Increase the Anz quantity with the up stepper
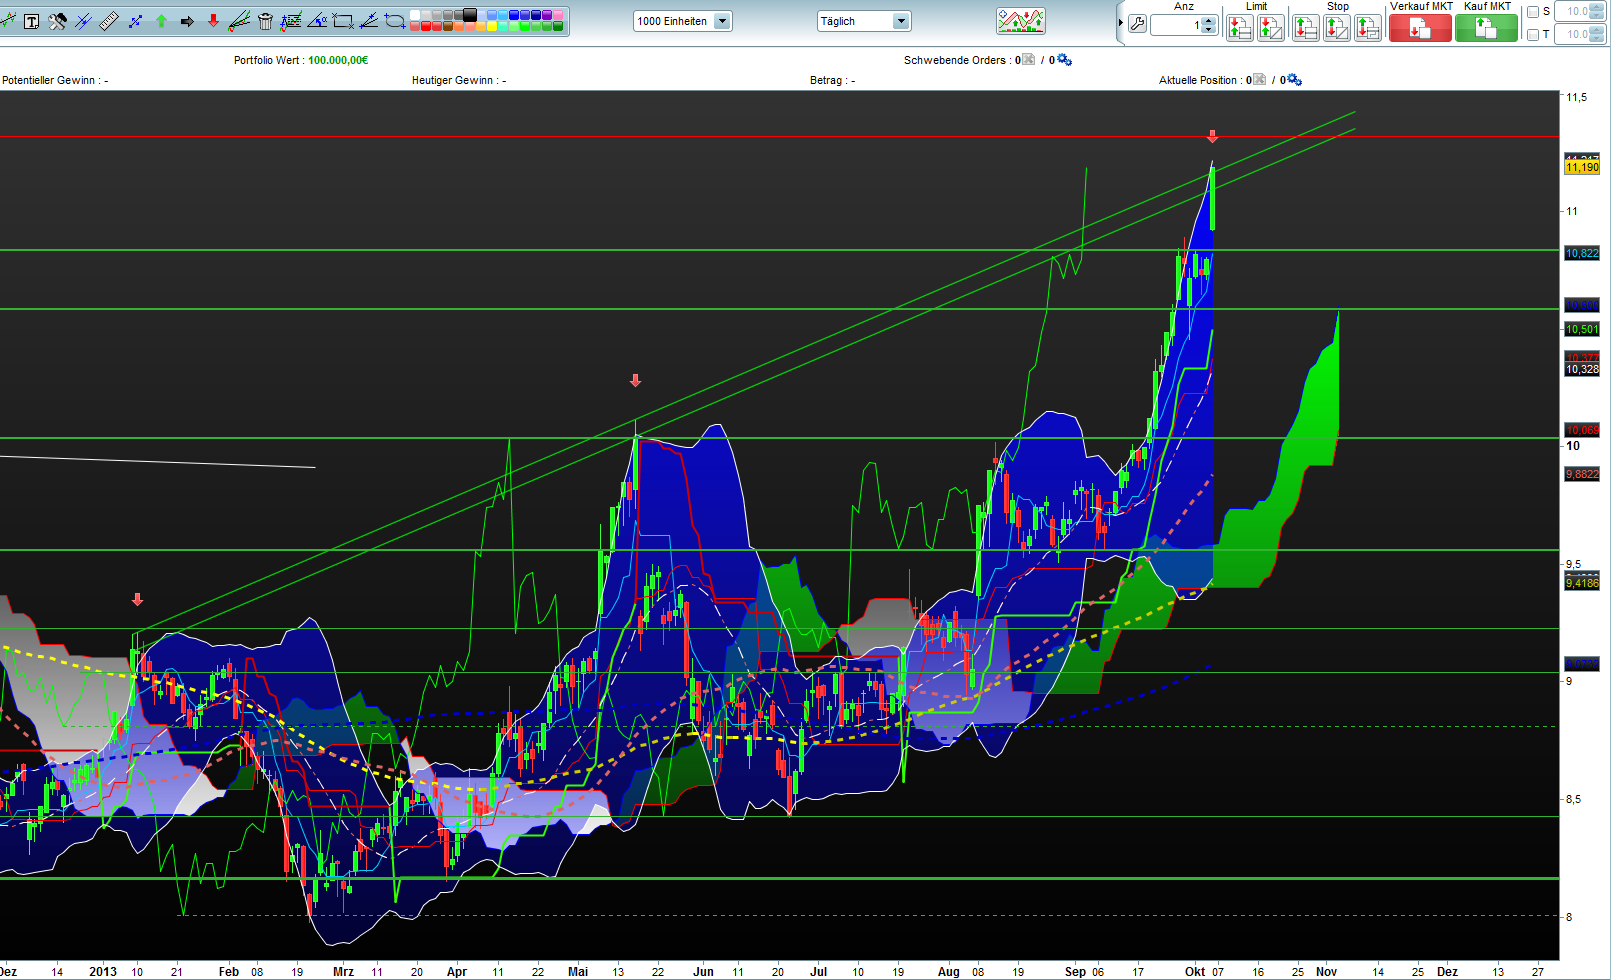 point(1209,20)
